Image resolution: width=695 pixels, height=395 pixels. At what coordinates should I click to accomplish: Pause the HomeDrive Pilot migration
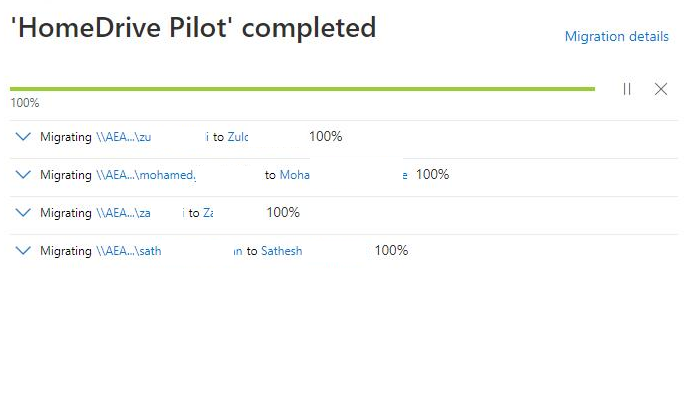(x=627, y=89)
